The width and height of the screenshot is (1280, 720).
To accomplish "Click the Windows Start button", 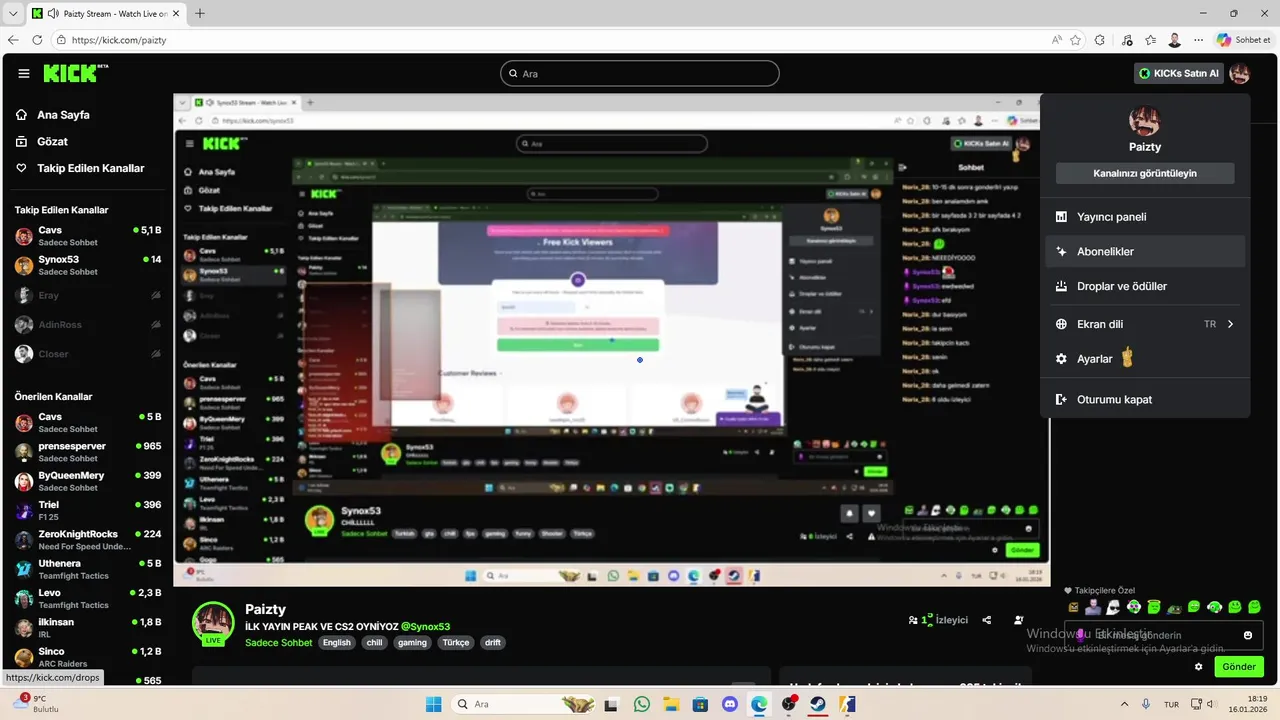I will coord(433,704).
